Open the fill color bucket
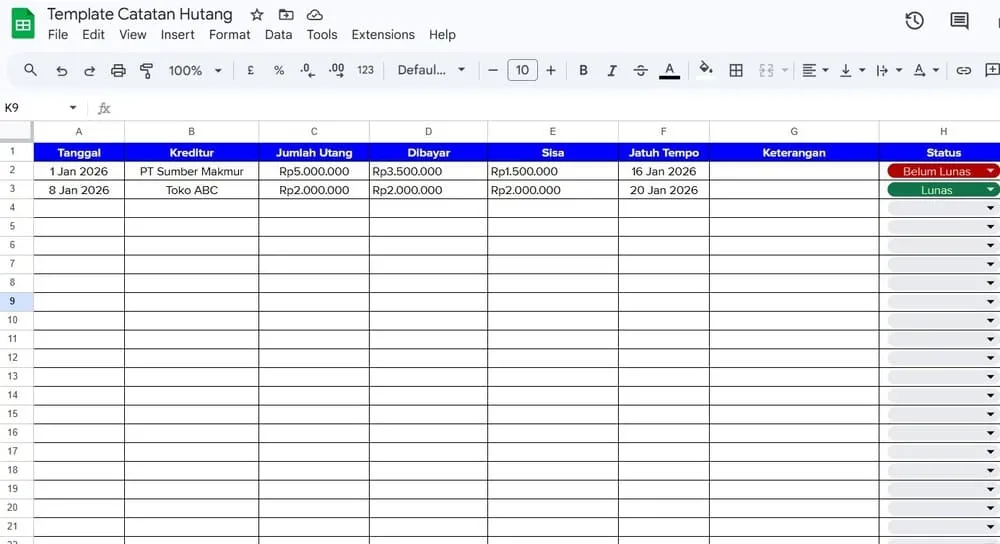 pos(705,69)
